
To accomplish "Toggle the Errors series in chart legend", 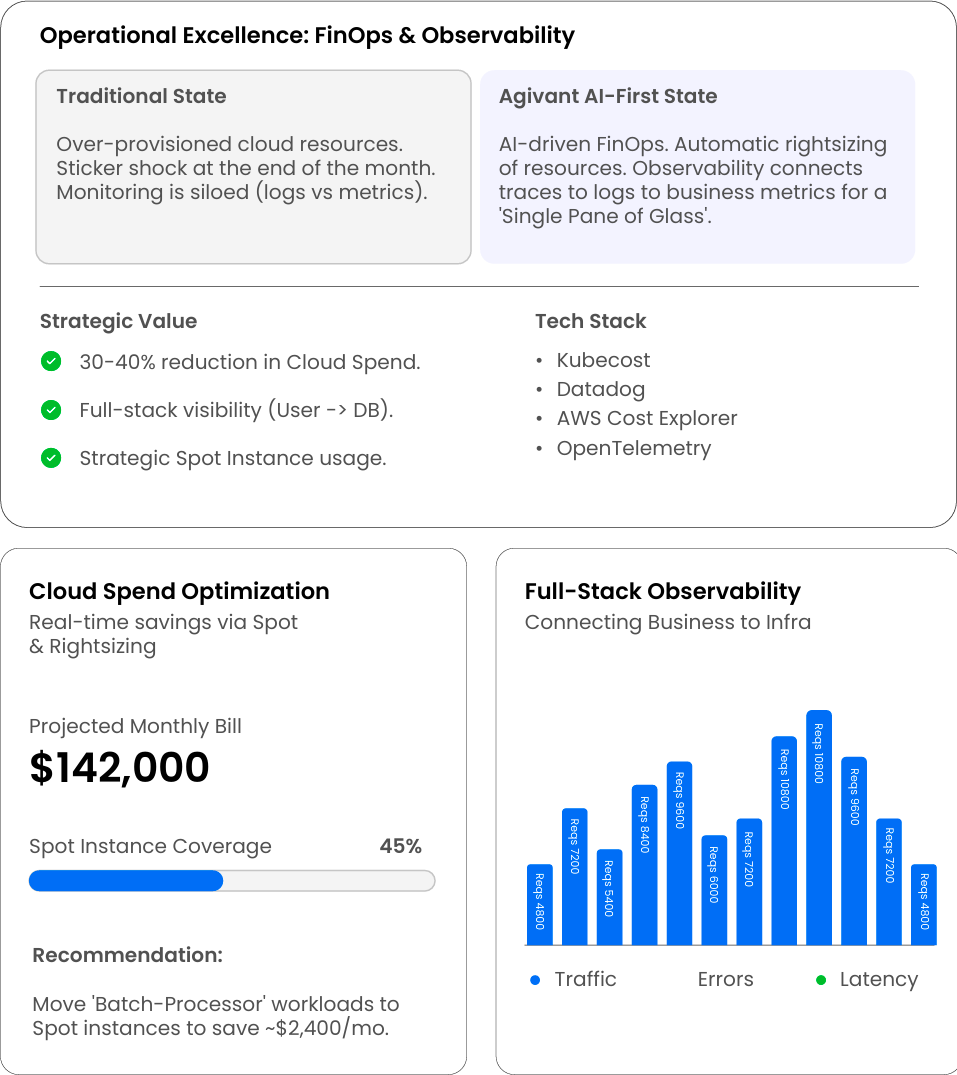I will coord(725,980).
